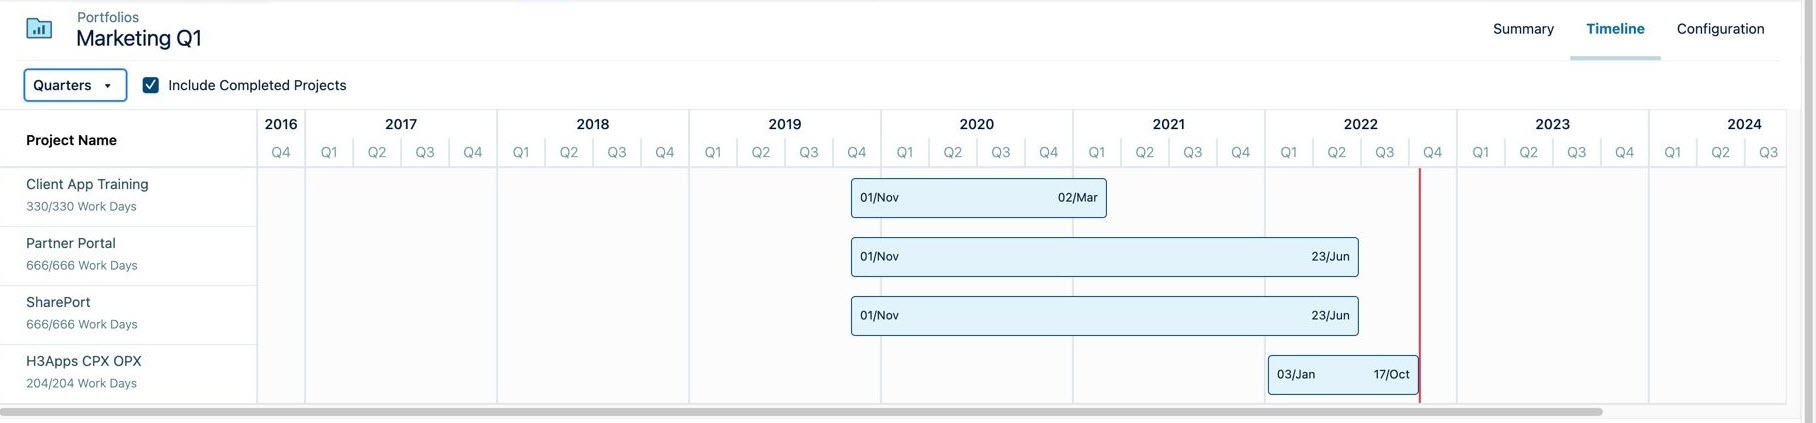The height and width of the screenshot is (423, 1816).
Task: Click the Portfolios breadcrumb link
Action: (x=108, y=17)
